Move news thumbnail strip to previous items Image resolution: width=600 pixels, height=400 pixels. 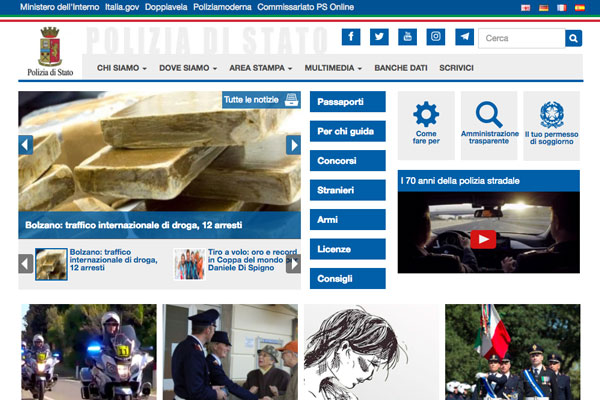[x=26, y=264]
